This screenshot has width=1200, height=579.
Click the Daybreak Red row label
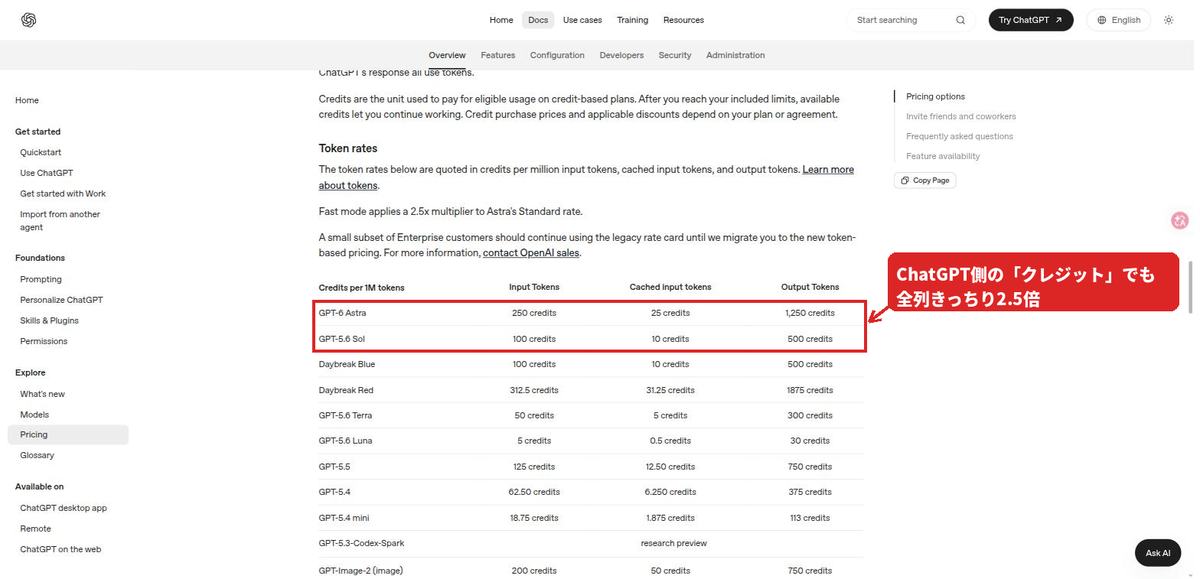(x=346, y=390)
